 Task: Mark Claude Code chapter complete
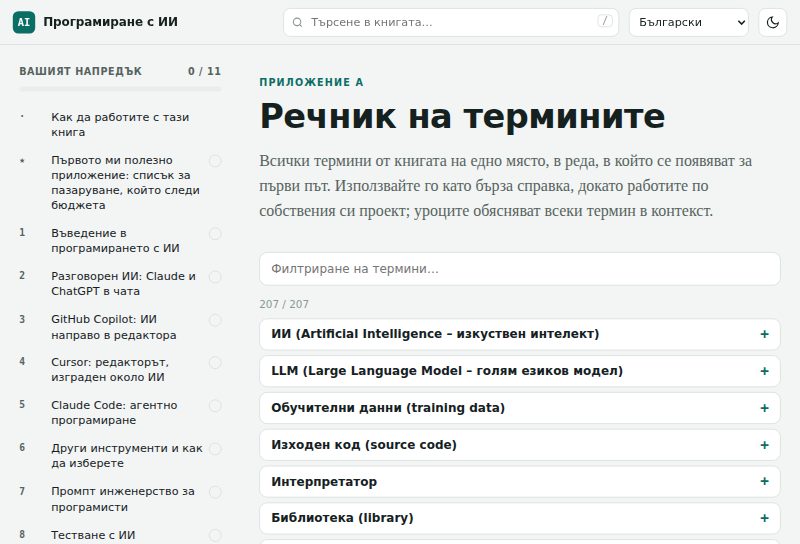pyautogui.click(x=215, y=406)
